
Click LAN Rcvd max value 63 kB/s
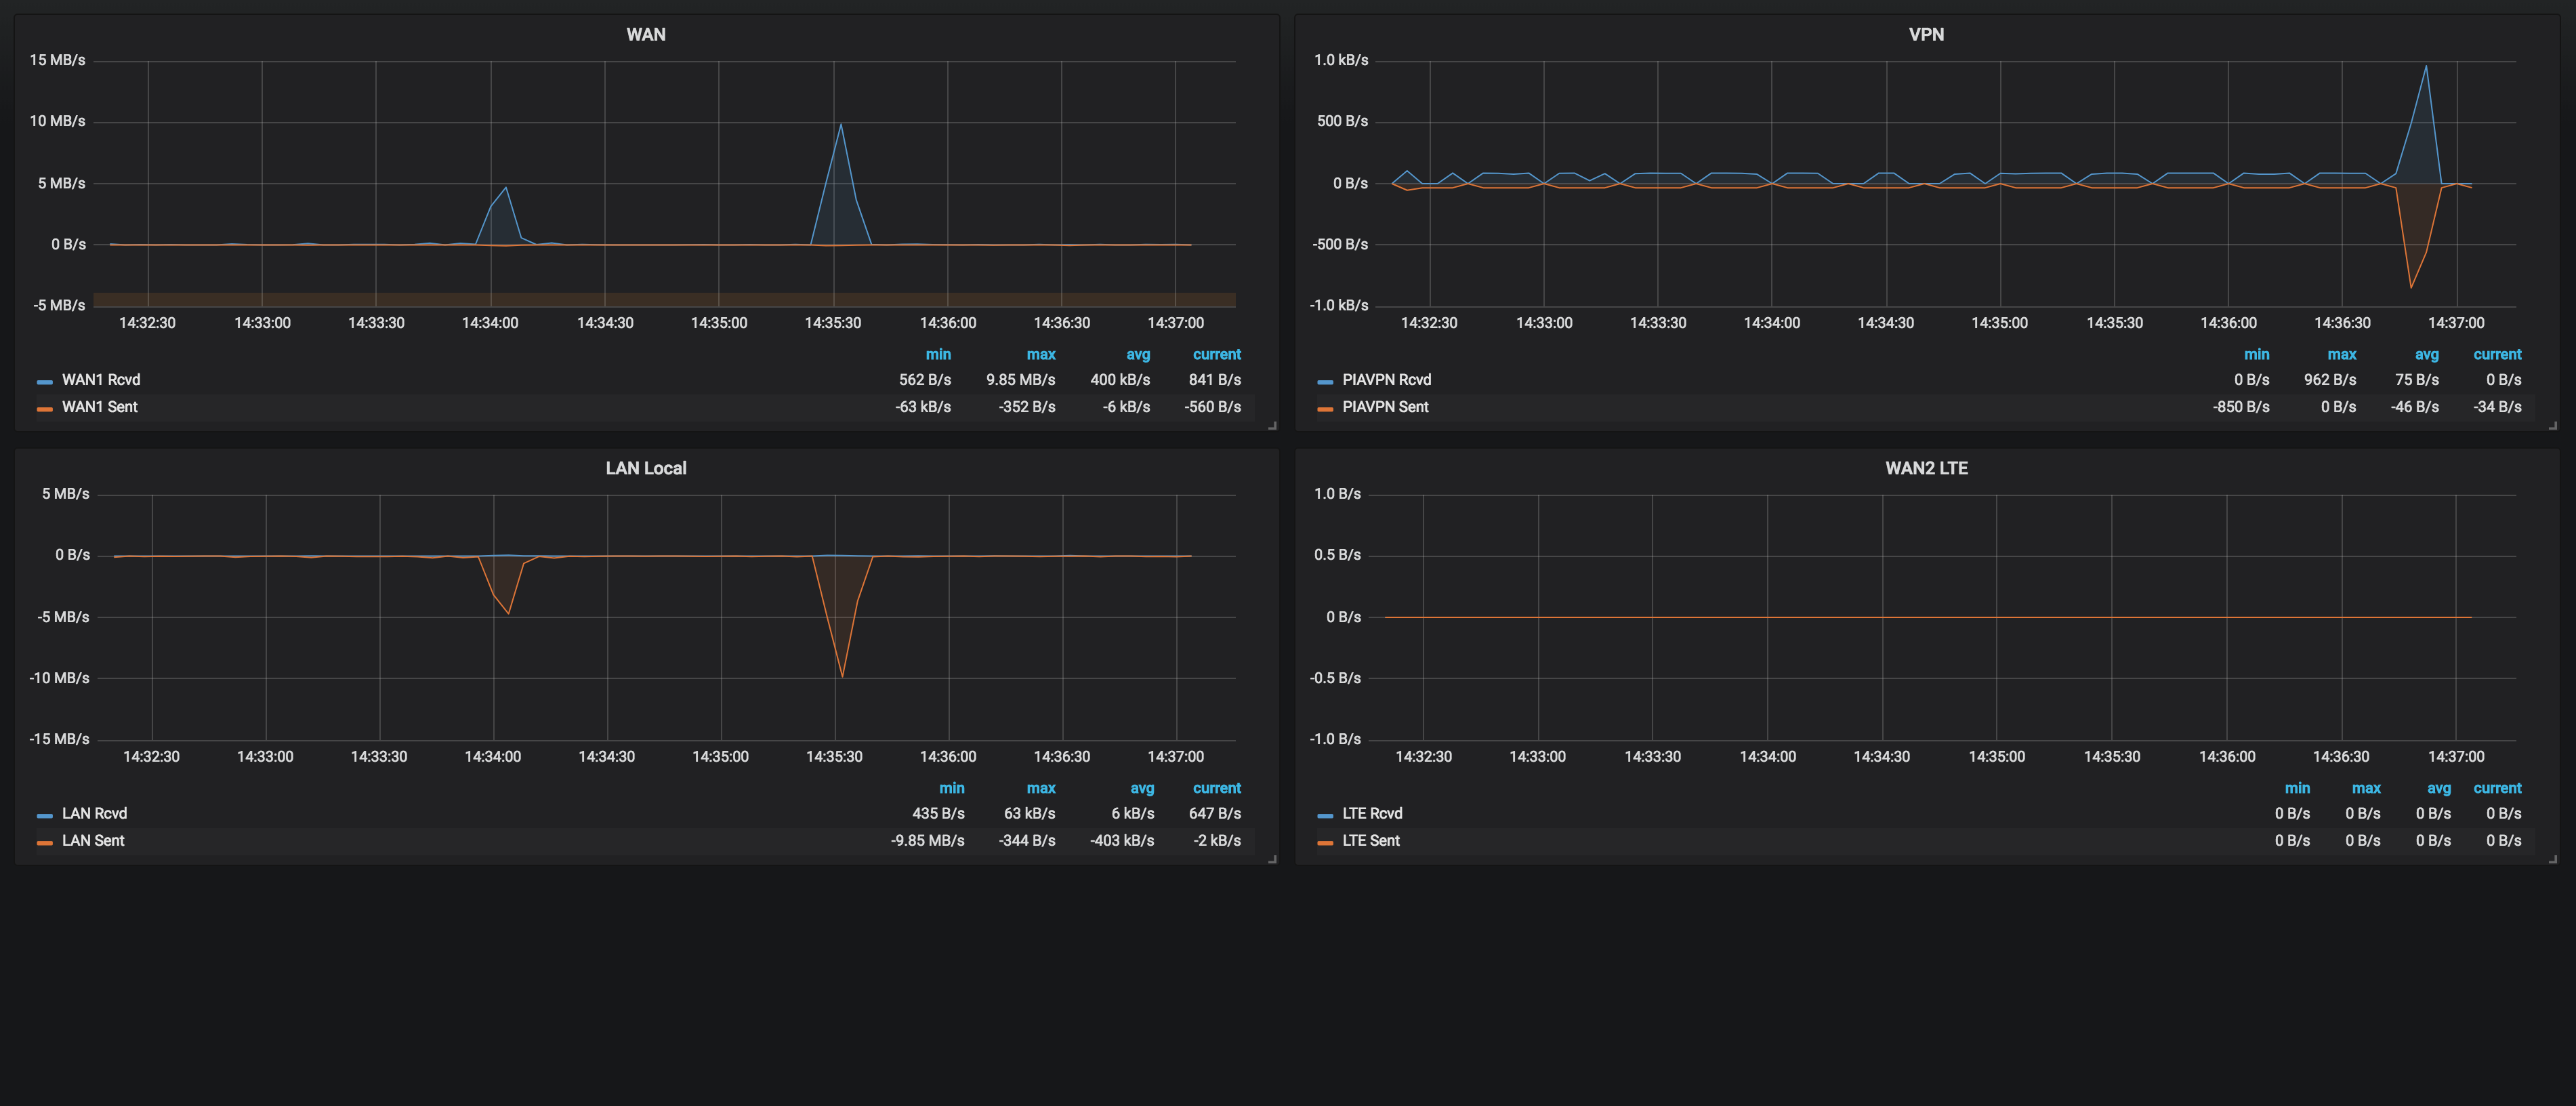coord(1030,814)
